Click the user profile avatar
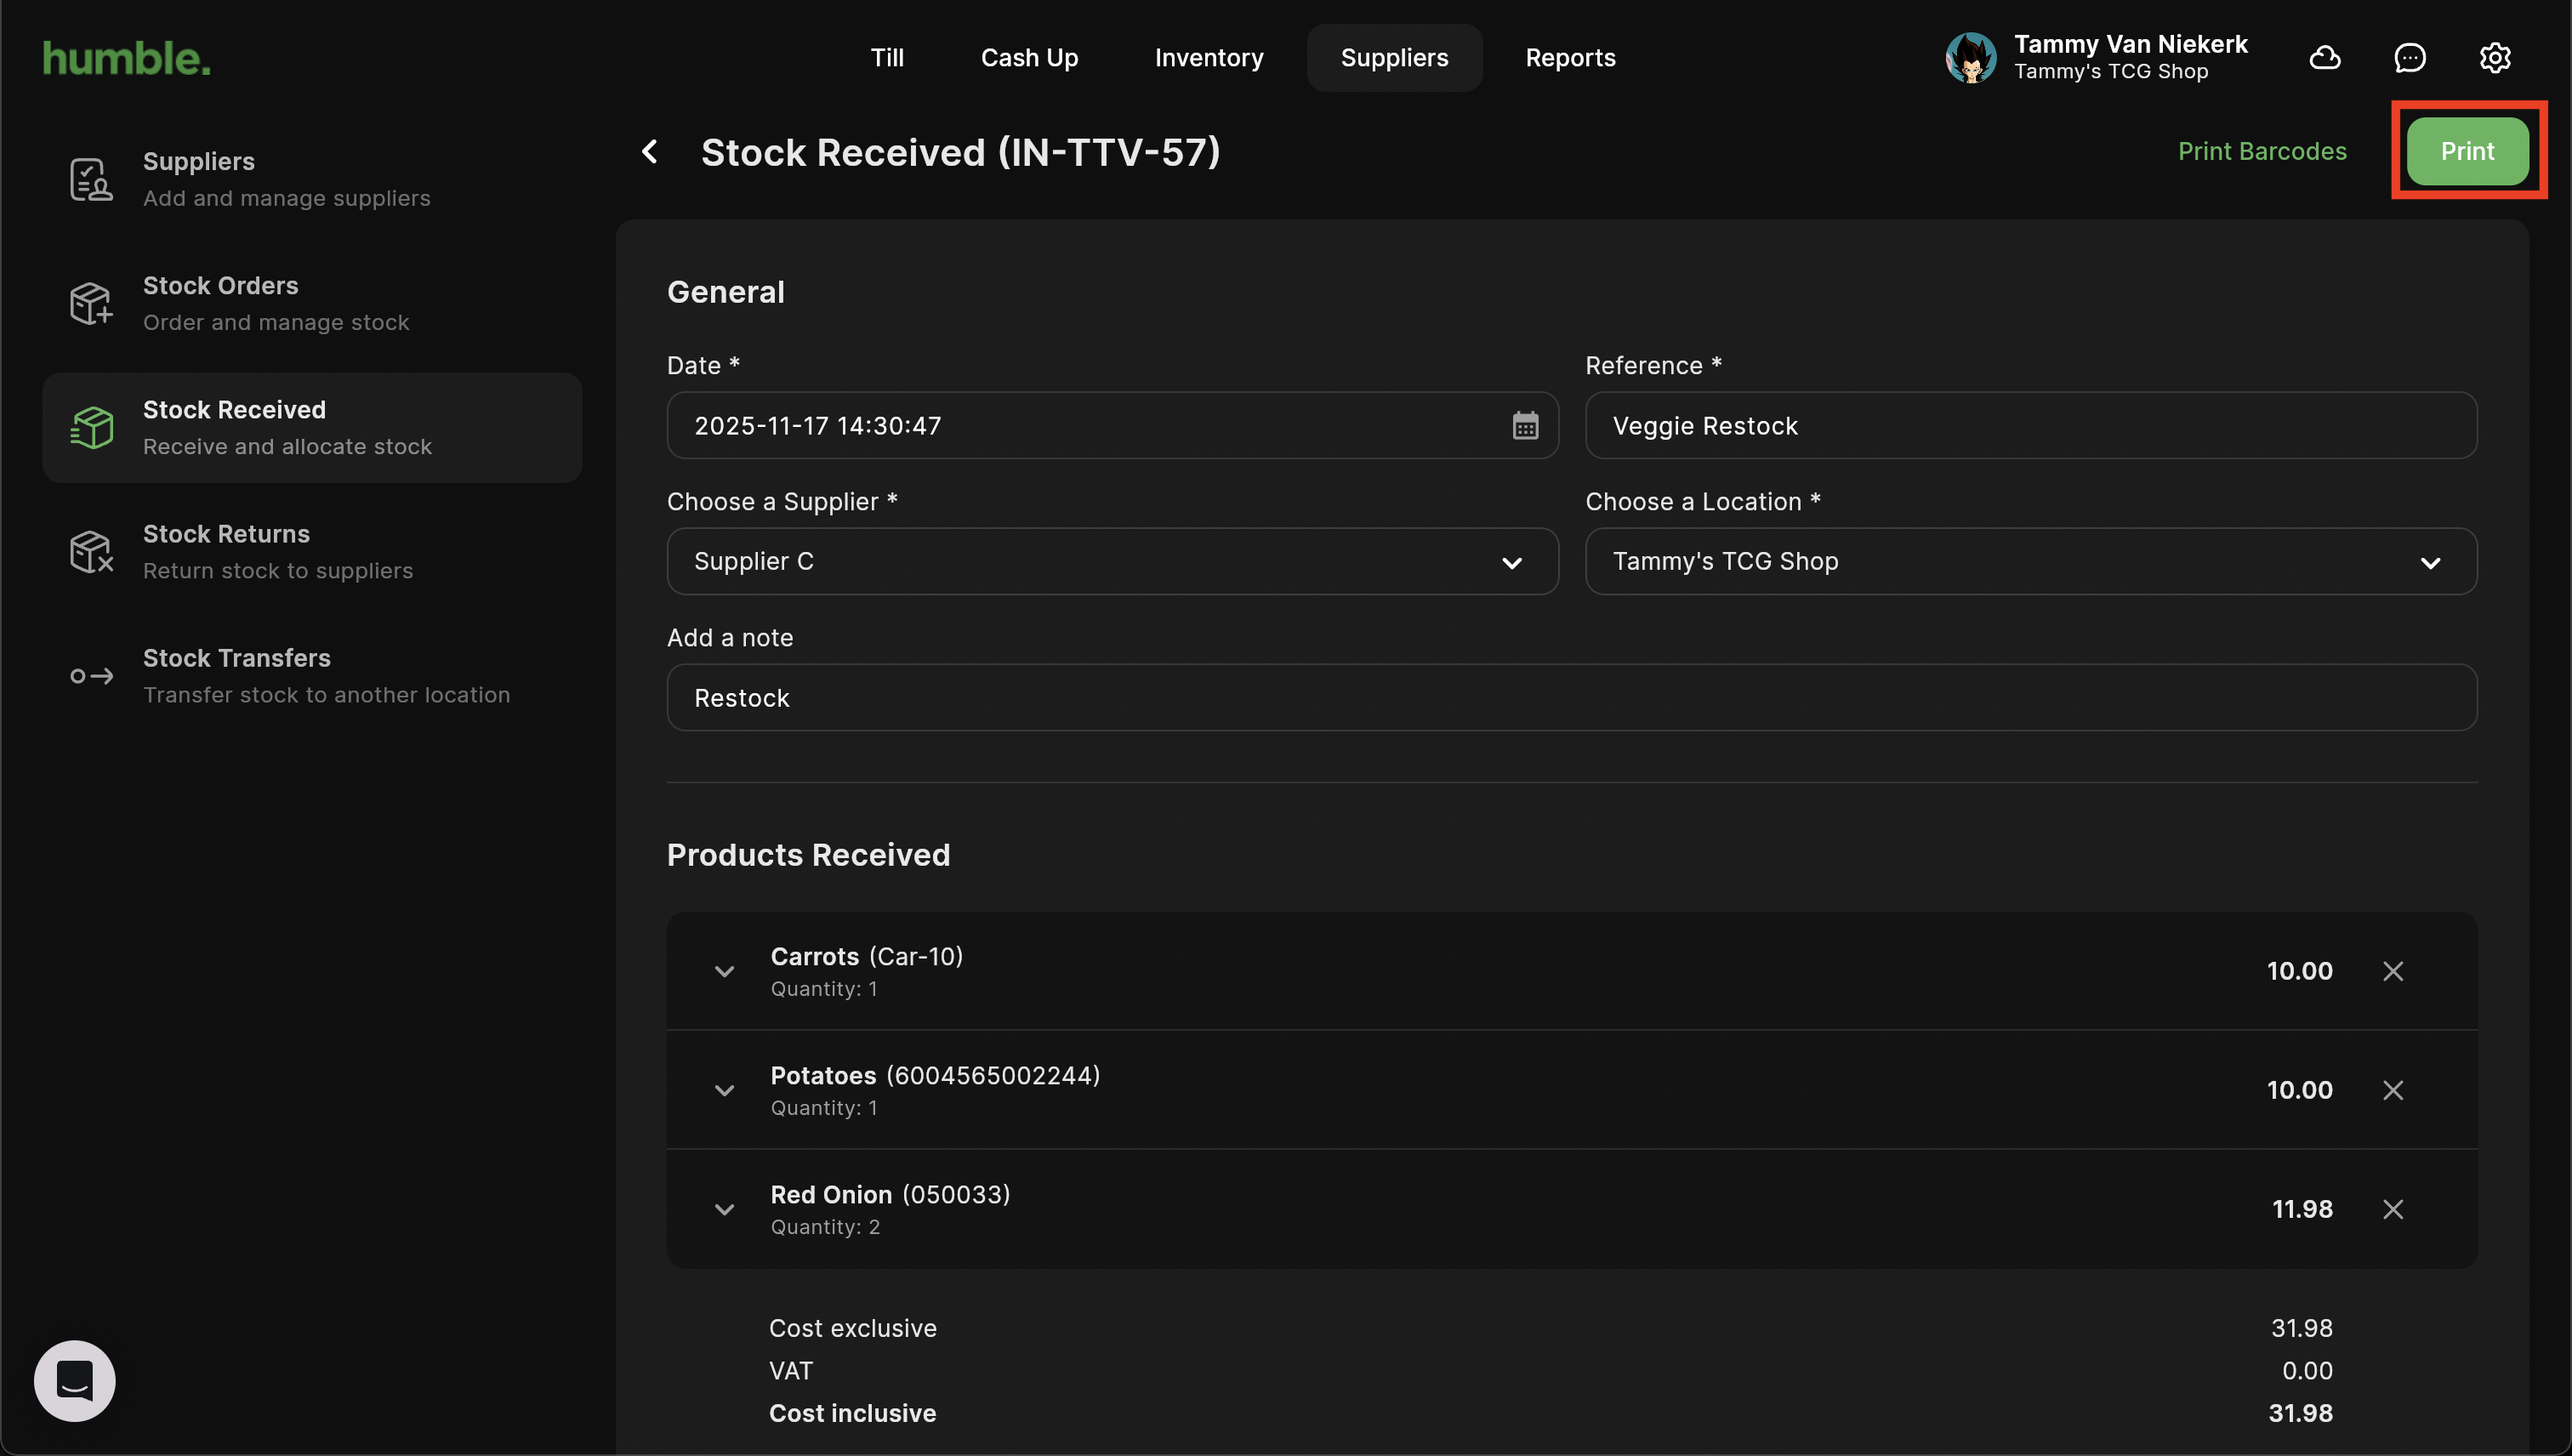Viewport: 2572px width, 1456px height. click(x=1971, y=58)
